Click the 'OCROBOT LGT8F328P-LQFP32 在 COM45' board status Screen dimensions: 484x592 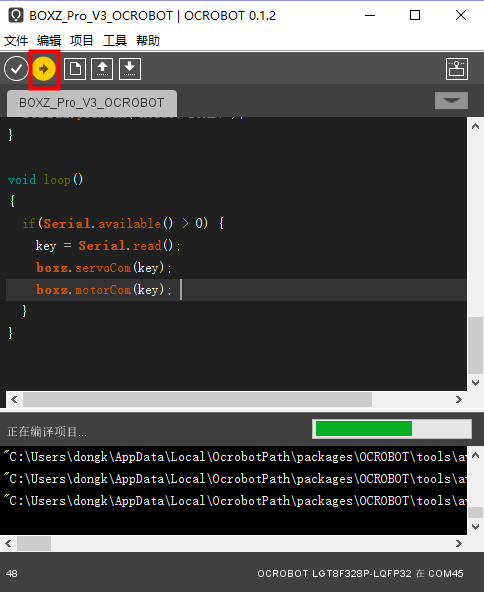[x=360, y=574]
